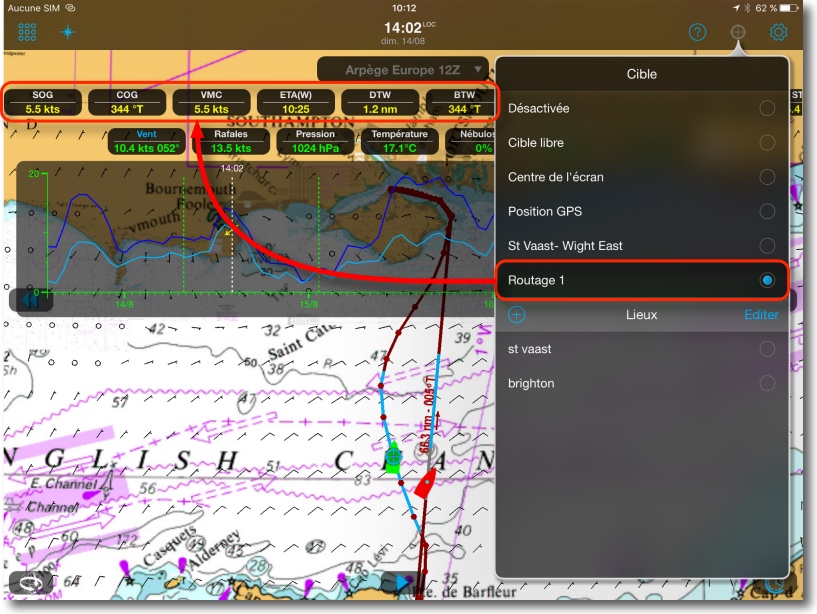Tap the Rafales 13.5 kts box
This screenshot has width=817, height=614.
[231, 141]
